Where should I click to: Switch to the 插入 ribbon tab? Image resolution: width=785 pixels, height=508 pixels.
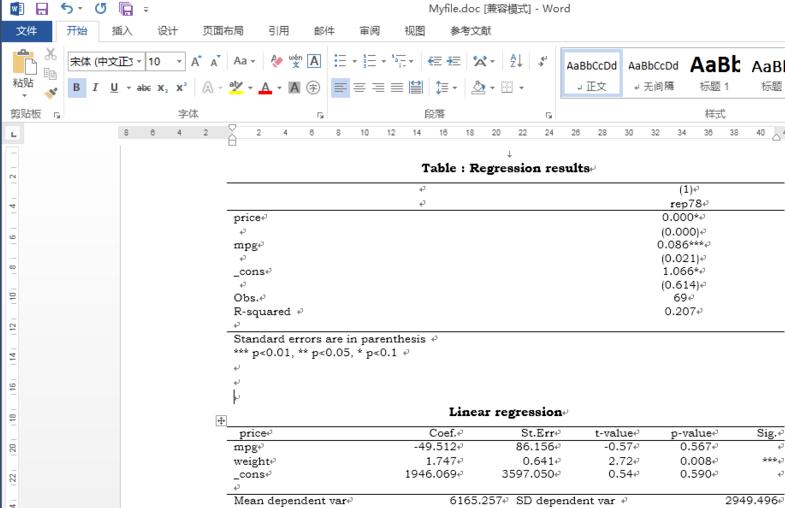tap(122, 31)
